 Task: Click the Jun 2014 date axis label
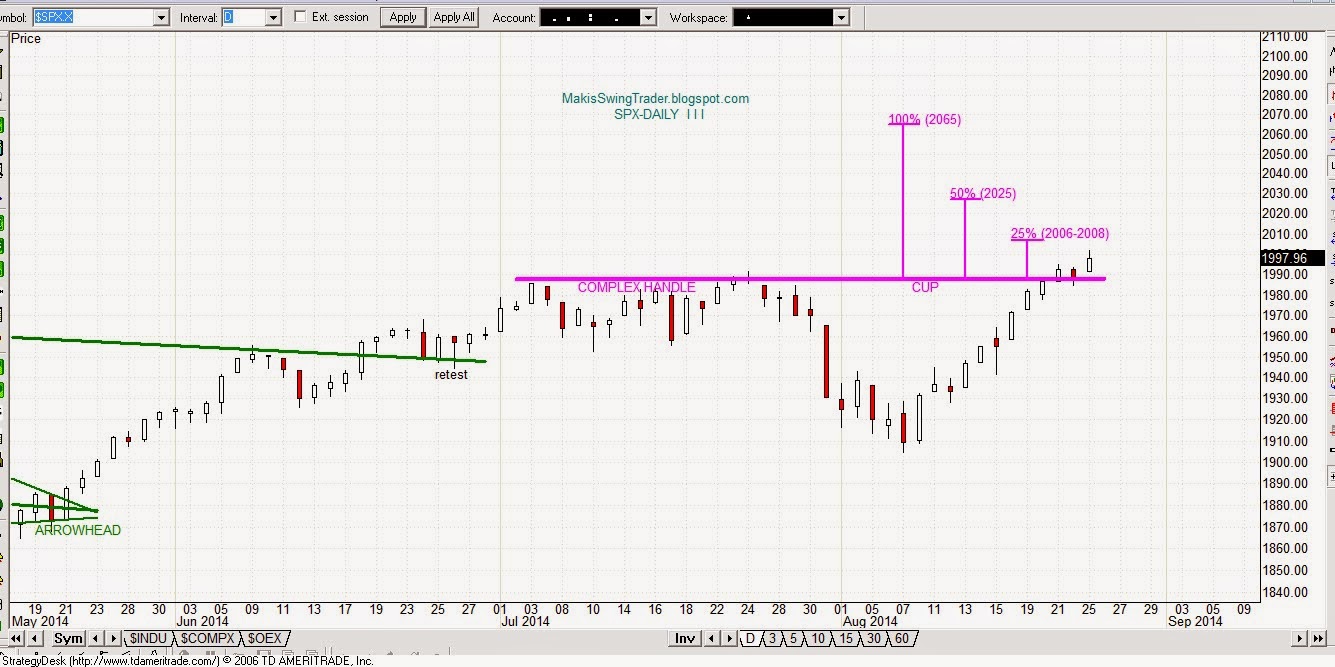click(x=203, y=621)
